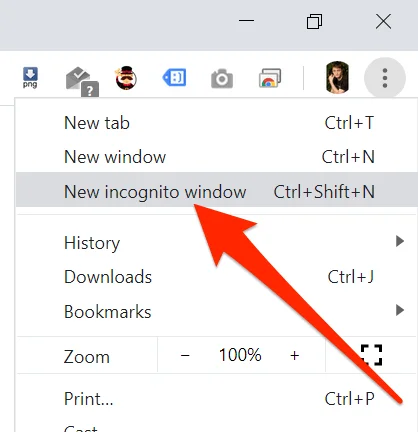
Task: Choose New window from menu
Action: [x=217, y=157]
